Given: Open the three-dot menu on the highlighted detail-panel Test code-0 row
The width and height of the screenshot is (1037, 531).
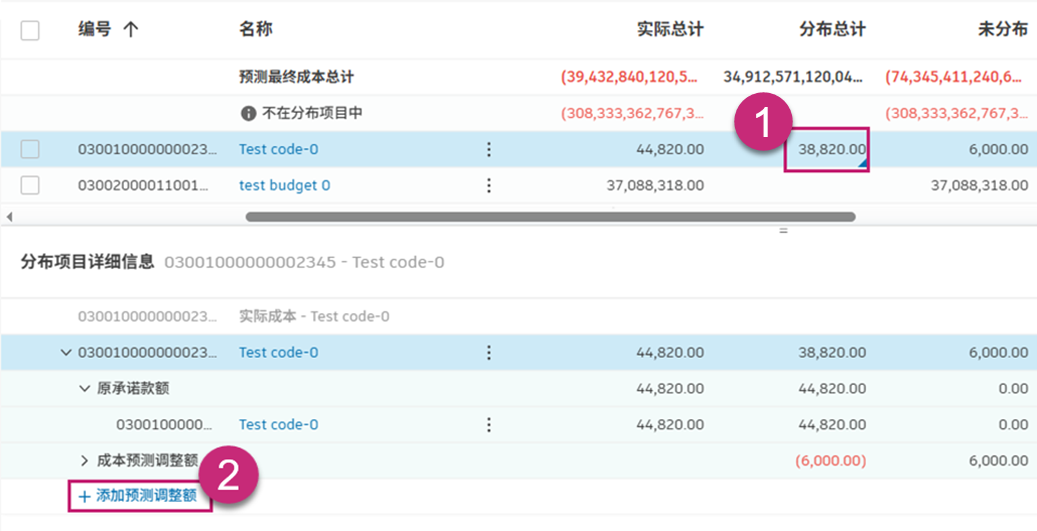Looking at the screenshot, I should pos(489,352).
